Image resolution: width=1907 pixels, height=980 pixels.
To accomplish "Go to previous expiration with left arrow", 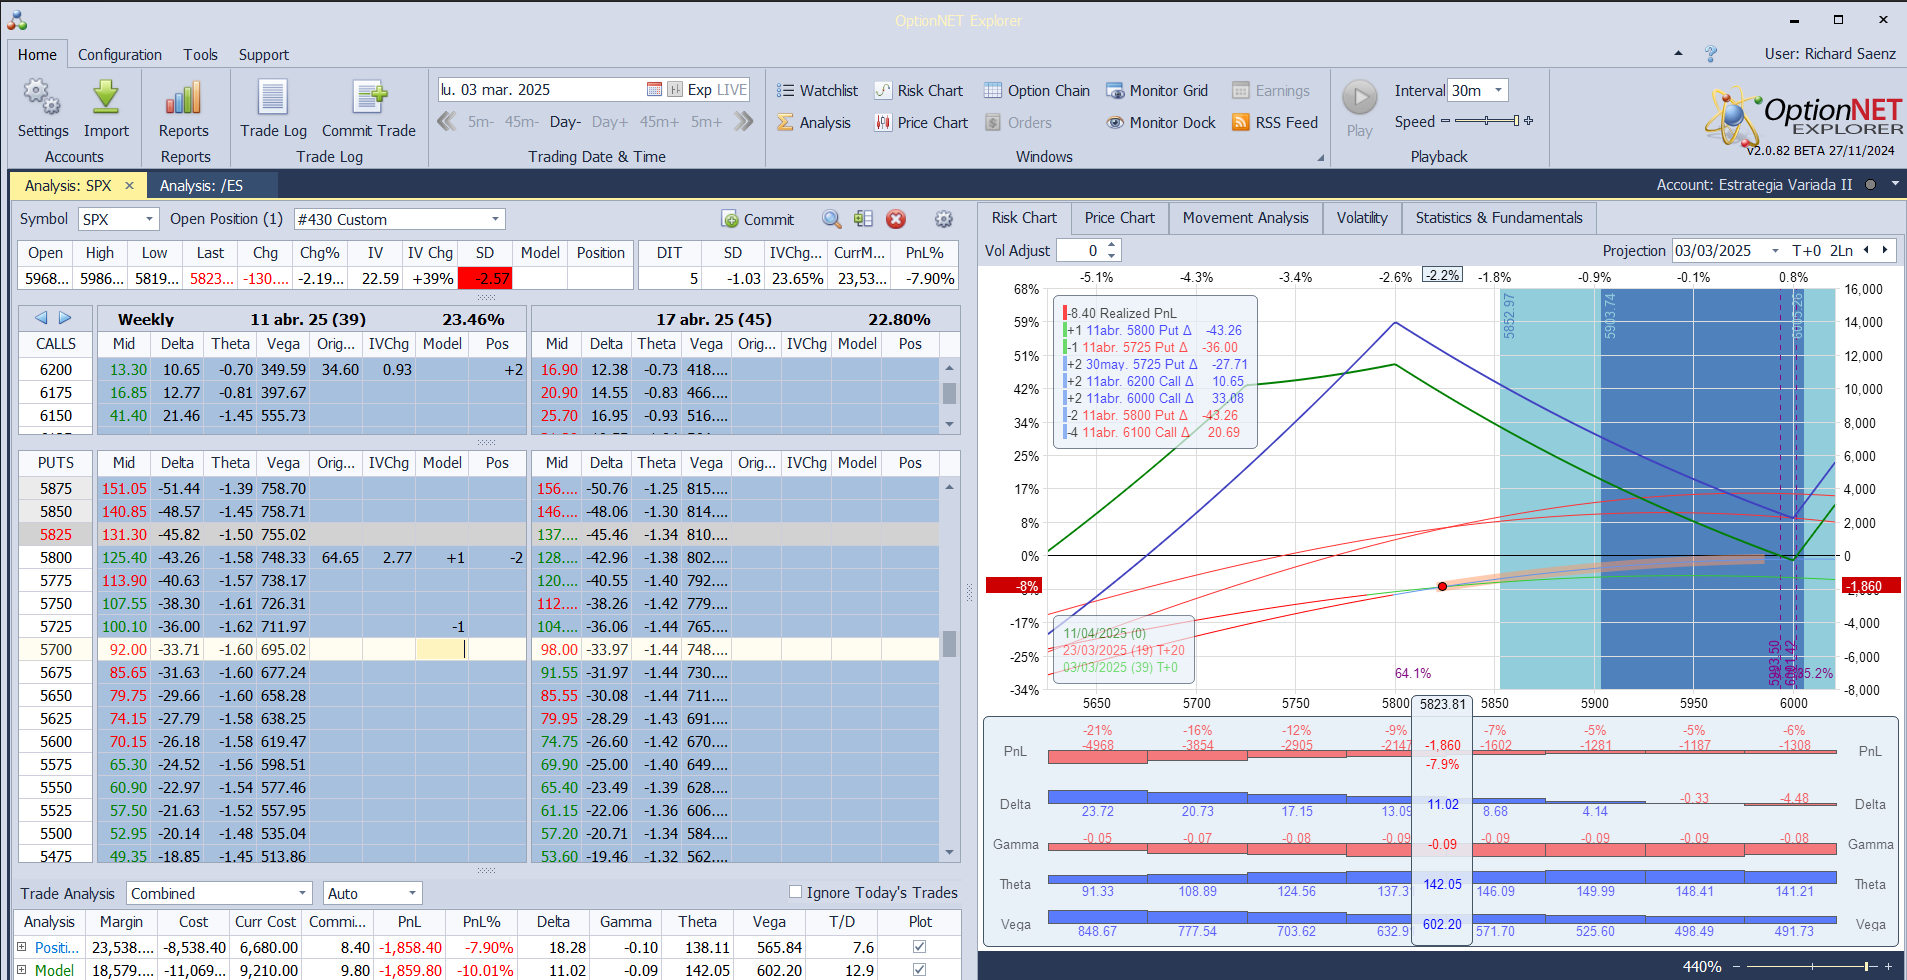I will 41,318.
